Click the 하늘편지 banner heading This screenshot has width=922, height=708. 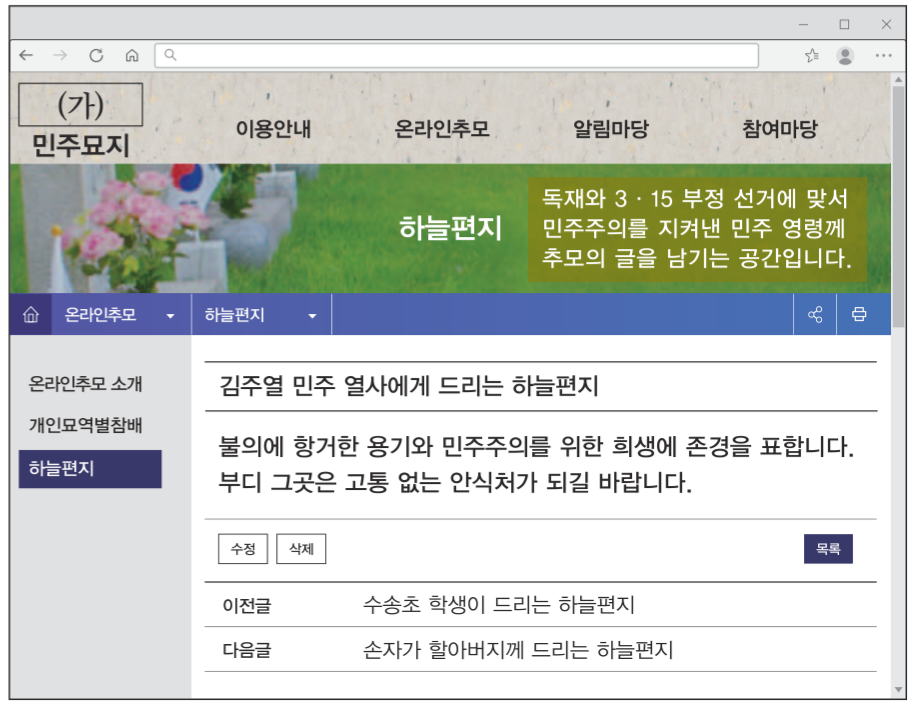pyautogui.click(x=450, y=228)
